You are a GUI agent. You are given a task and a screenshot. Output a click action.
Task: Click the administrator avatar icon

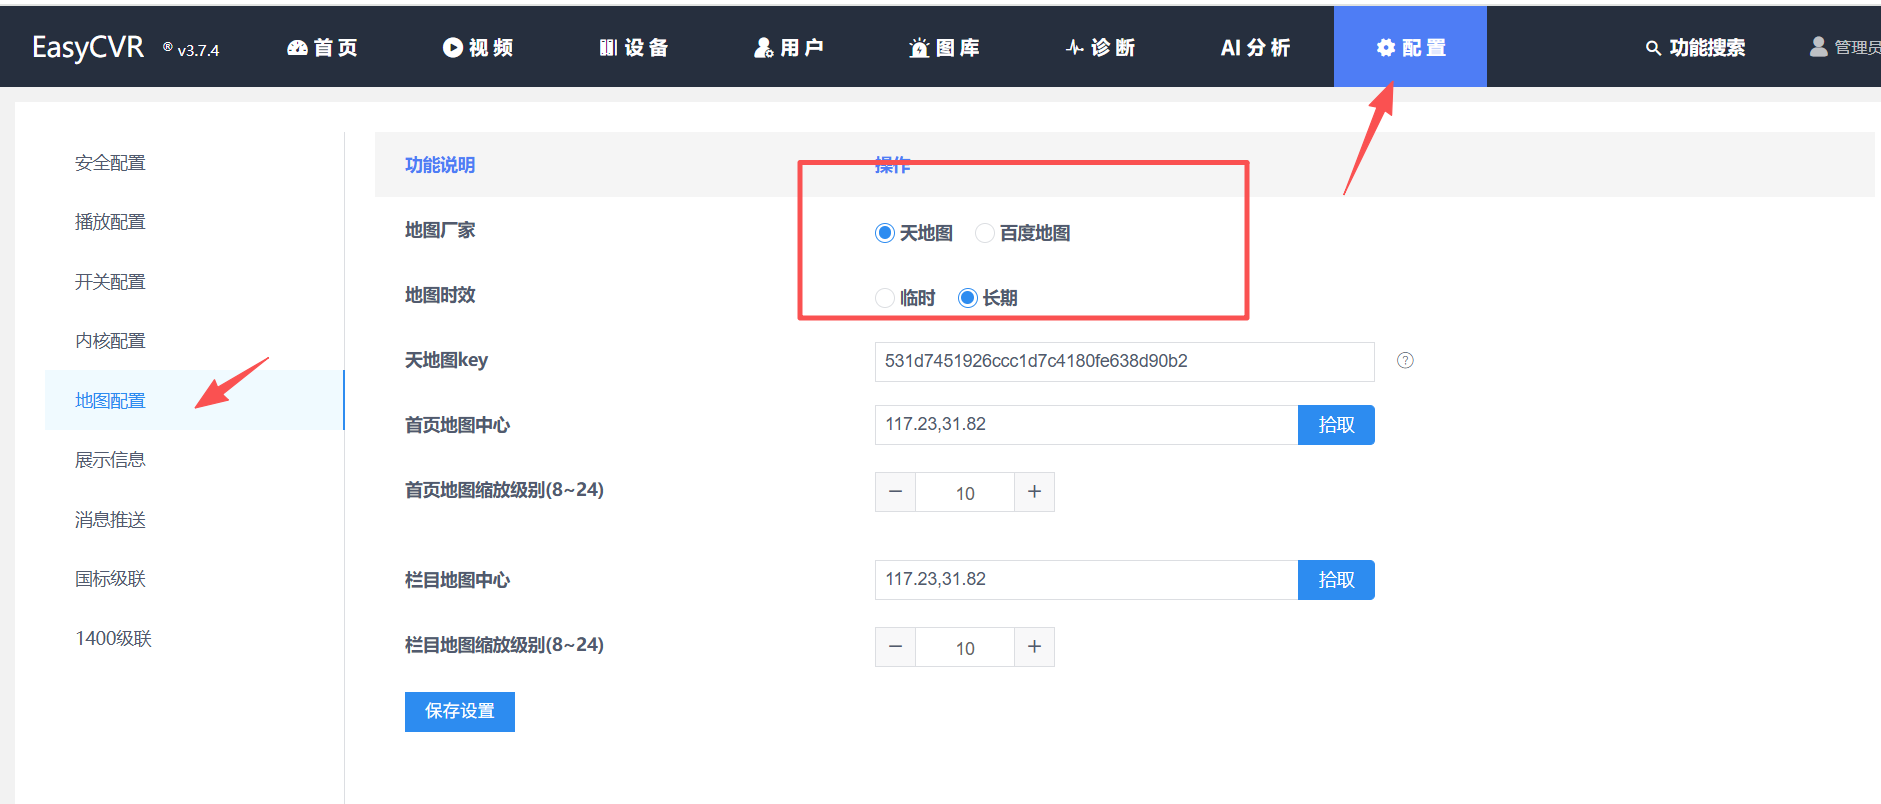pos(1819,47)
